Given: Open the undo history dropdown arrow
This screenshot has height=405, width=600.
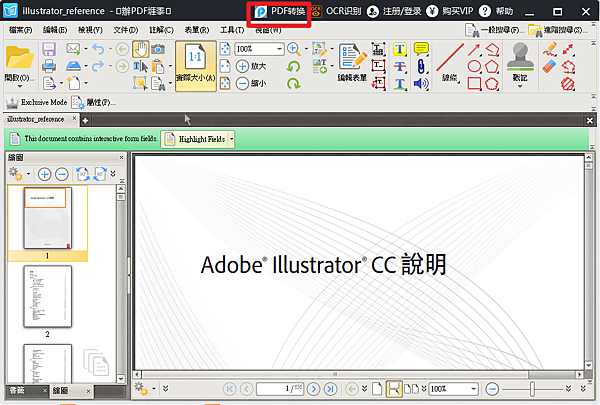Looking at the screenshot, I should tap(110, 49).
